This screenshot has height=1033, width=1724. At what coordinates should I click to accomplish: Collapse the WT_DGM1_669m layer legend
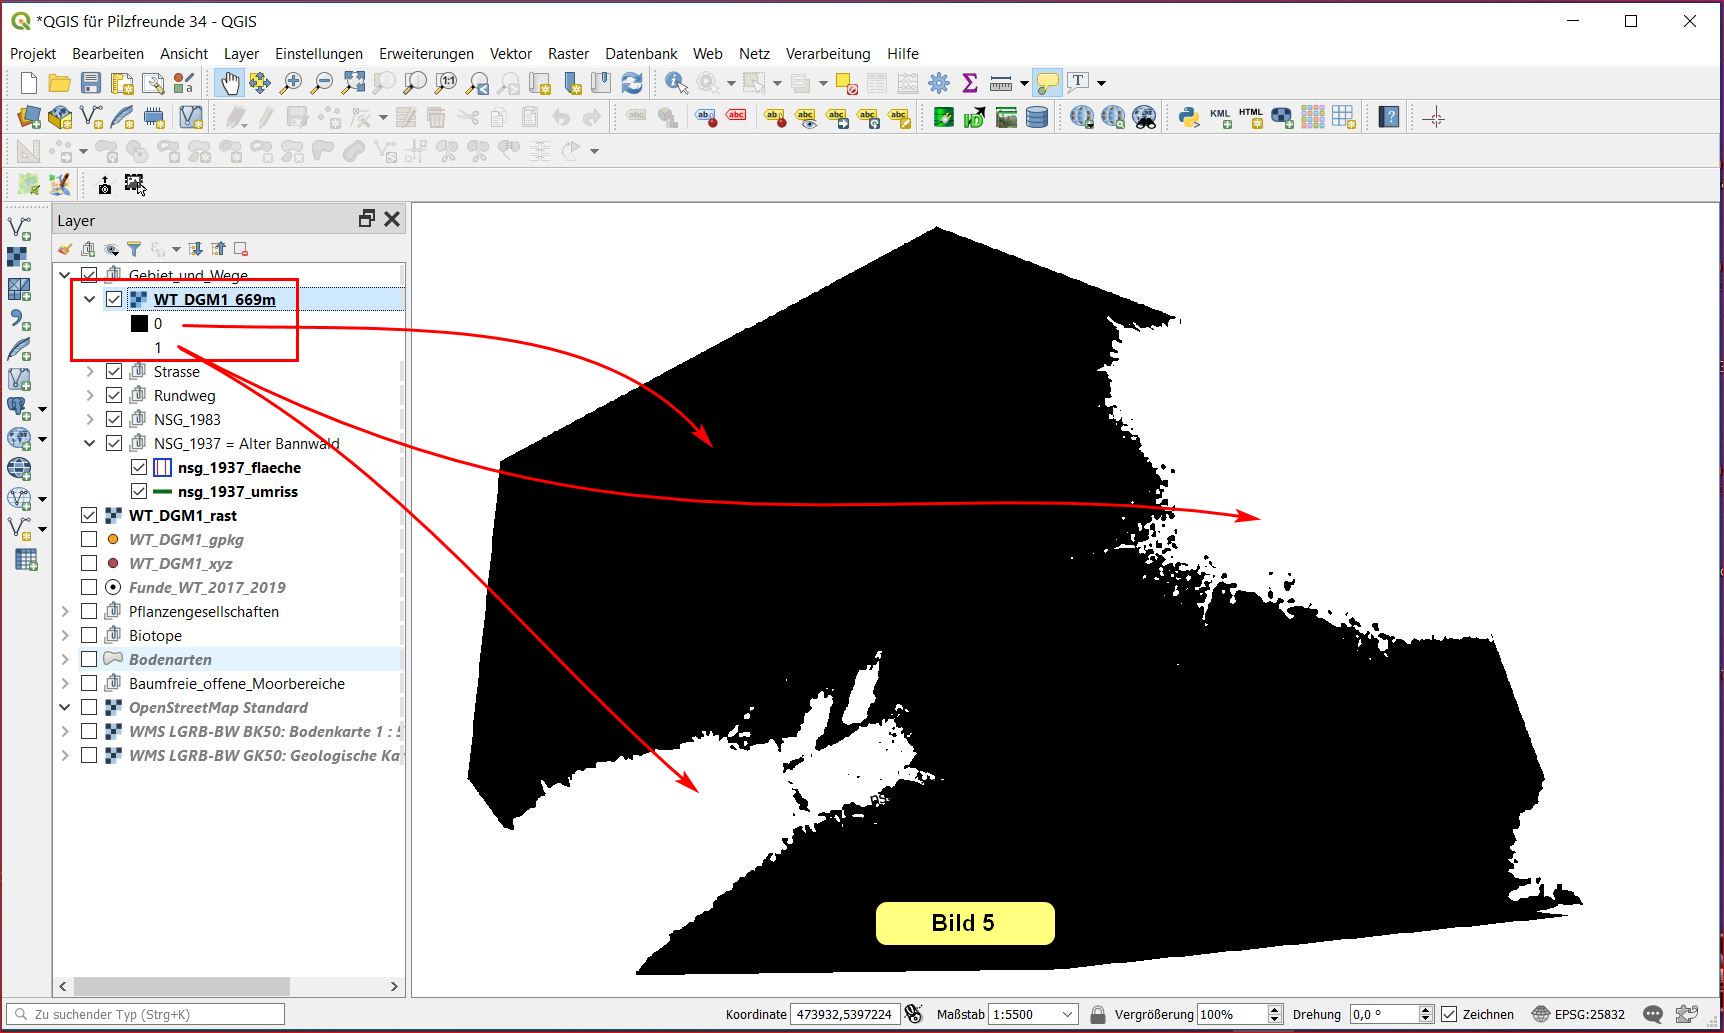pos(90,300)
